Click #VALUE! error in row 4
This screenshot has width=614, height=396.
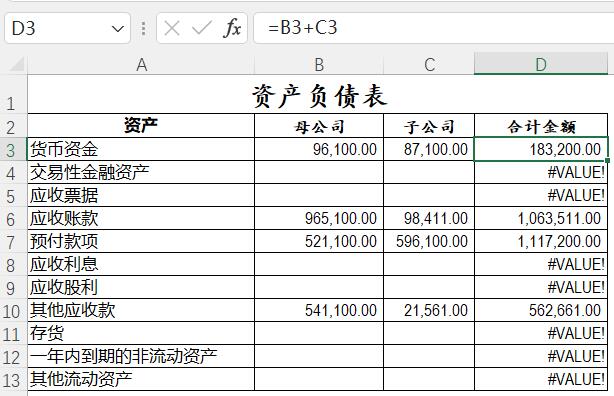tap(541, 172)
